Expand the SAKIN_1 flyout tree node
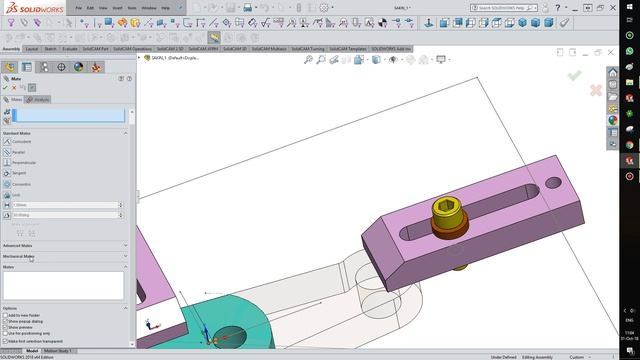The width and height of the screenshot is (640, 360). [139, 58]
